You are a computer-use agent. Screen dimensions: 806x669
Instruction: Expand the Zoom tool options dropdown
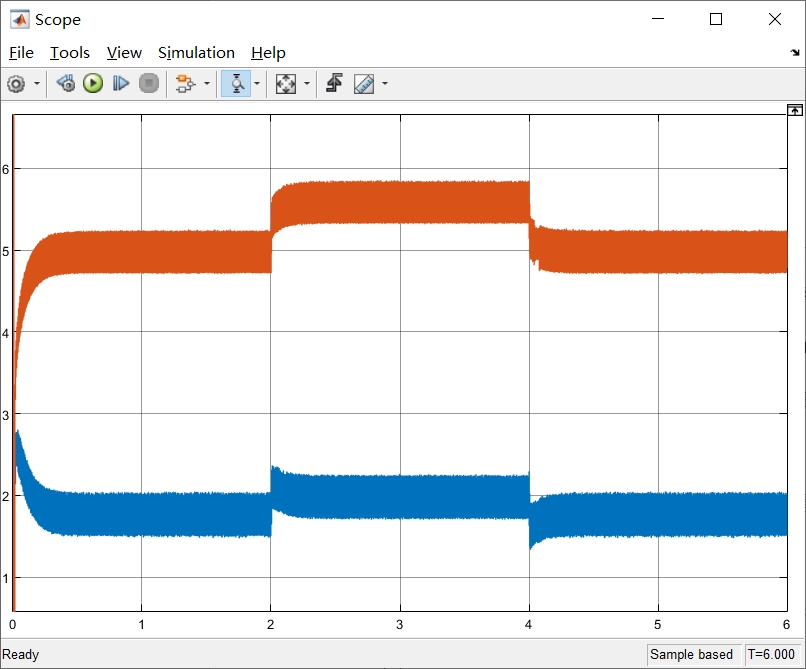click(x=257, y=83)
